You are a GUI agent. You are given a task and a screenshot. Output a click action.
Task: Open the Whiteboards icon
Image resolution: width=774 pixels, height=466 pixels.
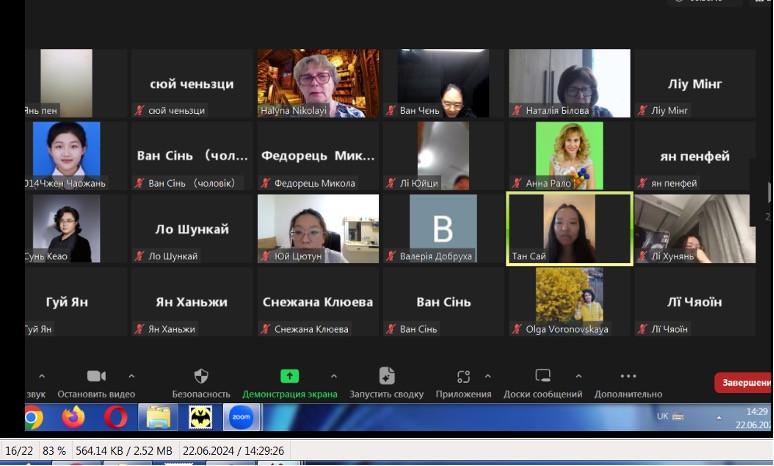pos(542,376)
